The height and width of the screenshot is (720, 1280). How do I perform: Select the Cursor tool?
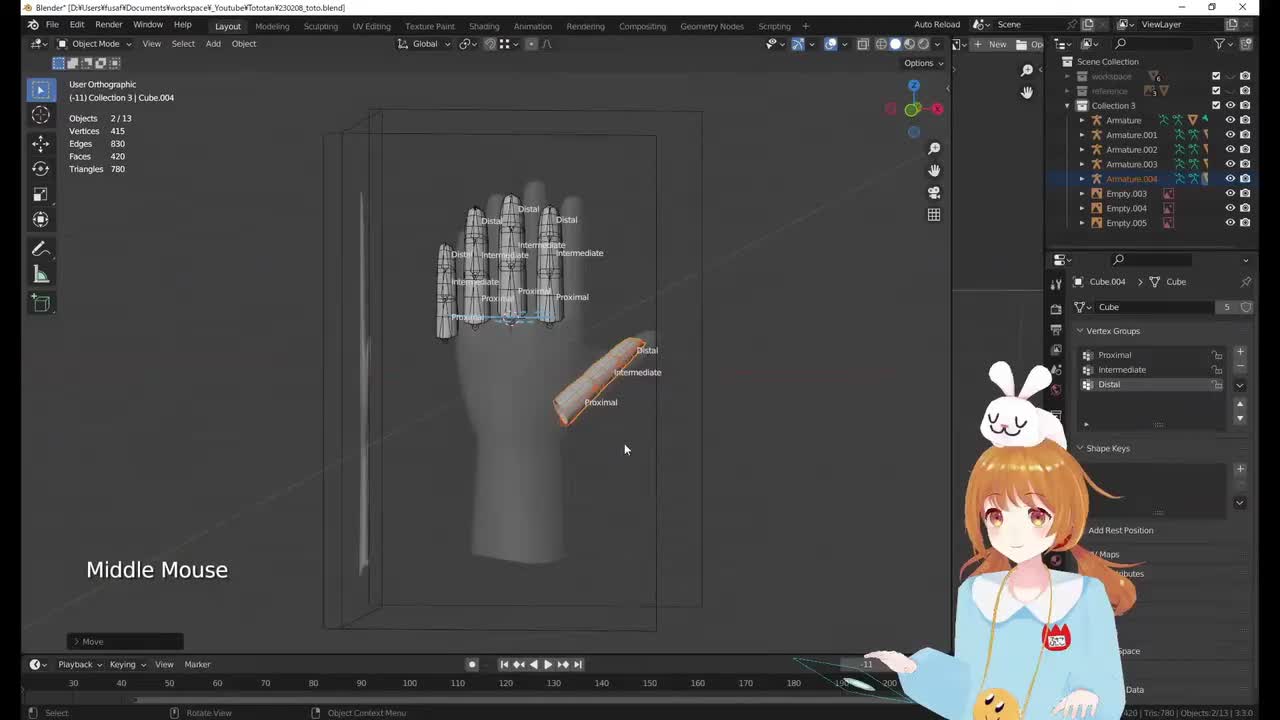click(x=41, y=115)
